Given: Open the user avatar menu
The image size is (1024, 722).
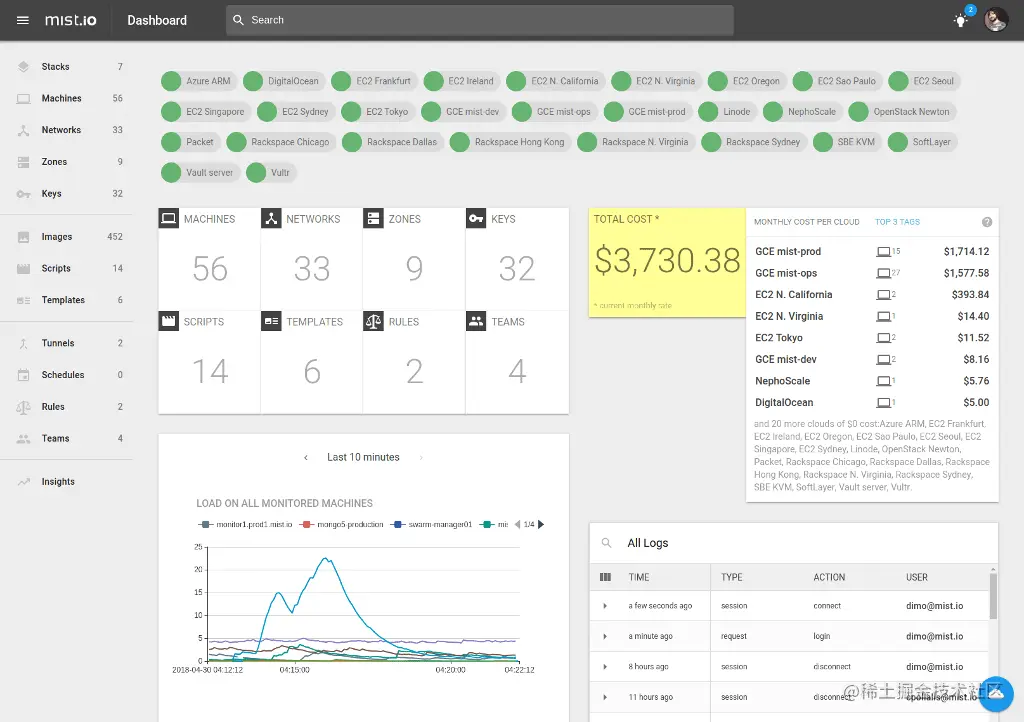Looking at the screenshot, I should (x=995, y=20).
